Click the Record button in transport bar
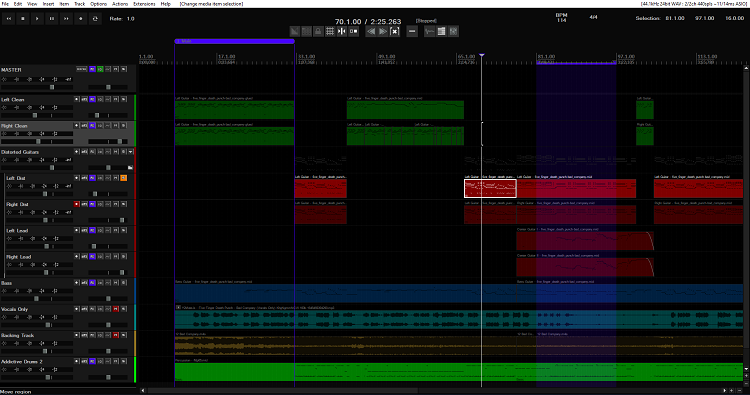Image resolution: width=750 pixels, height=395 pixels. (x=80, y=19)
